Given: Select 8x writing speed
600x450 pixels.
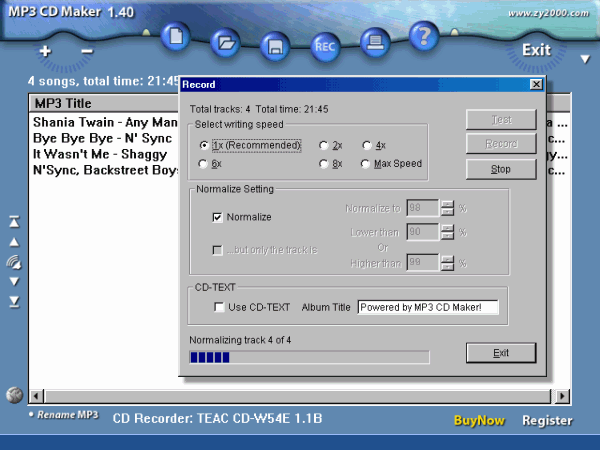Looking at the screenshot, I should click(x=331, y=164).
